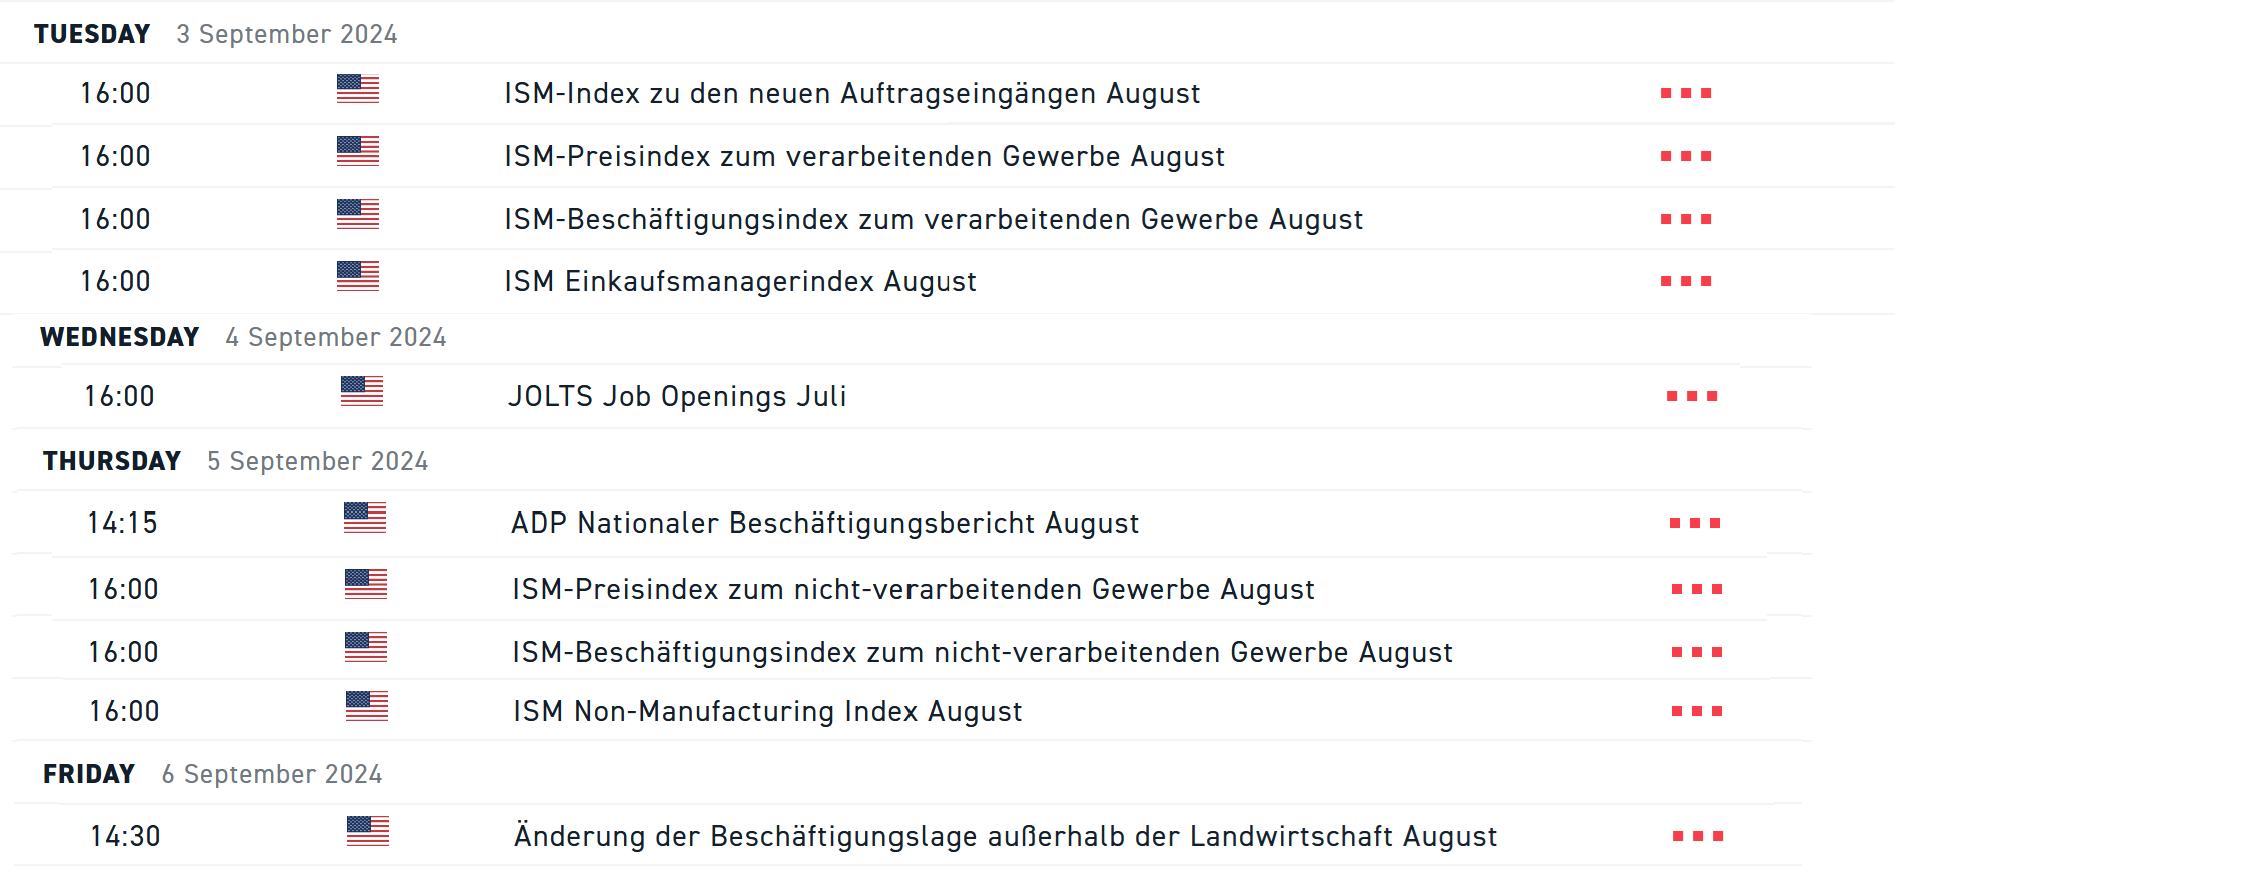Open ISM-Index zu den neuen Auftragseingängen August
Image resolution: width=2252 pixels, height=871 pixels.
[x=852, y=94]
